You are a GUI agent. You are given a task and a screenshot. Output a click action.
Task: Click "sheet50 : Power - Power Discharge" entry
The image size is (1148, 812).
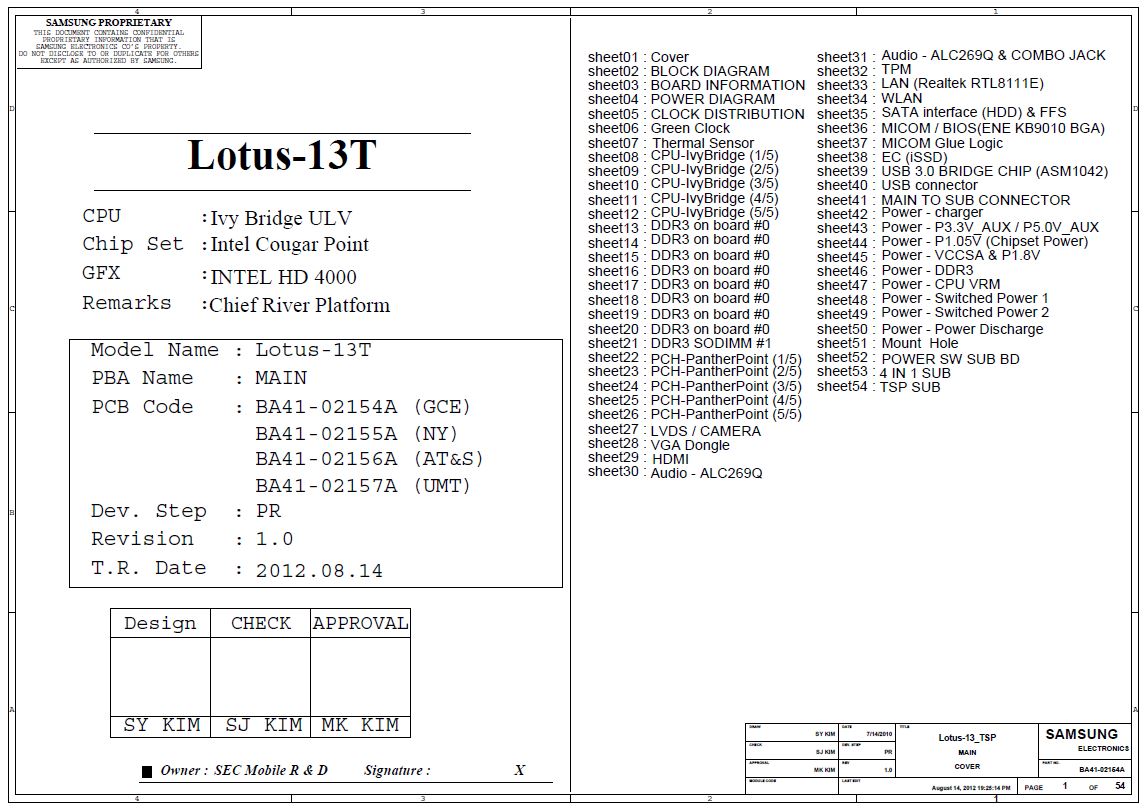pyautogui.click(x=931, y=329)
